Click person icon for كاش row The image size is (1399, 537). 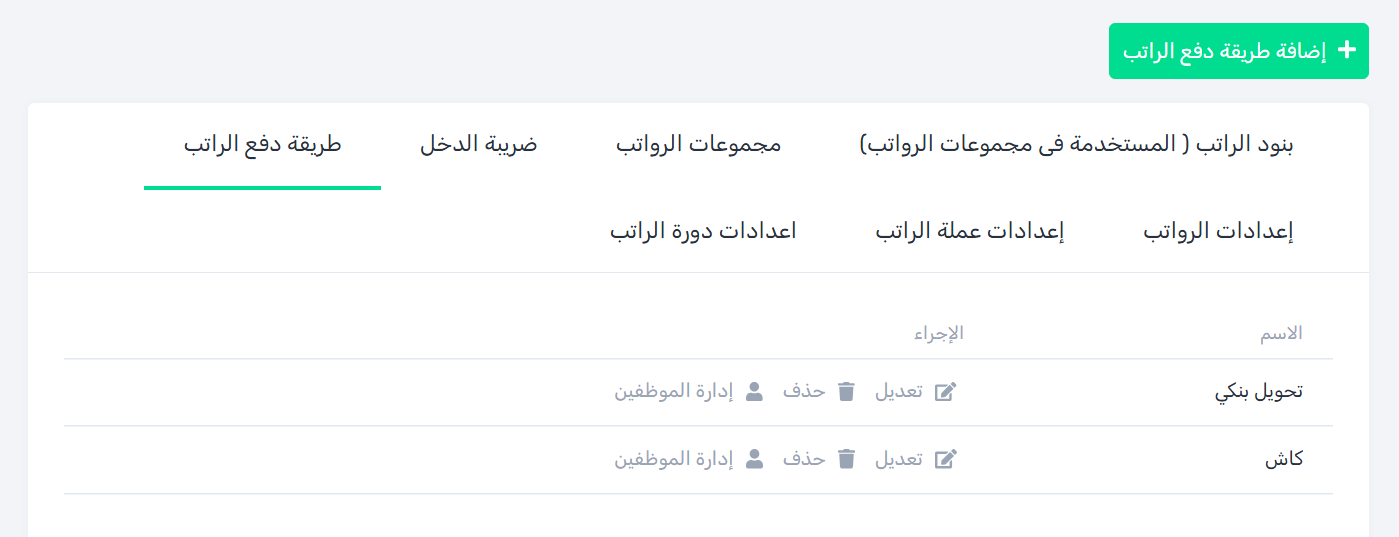755,459
